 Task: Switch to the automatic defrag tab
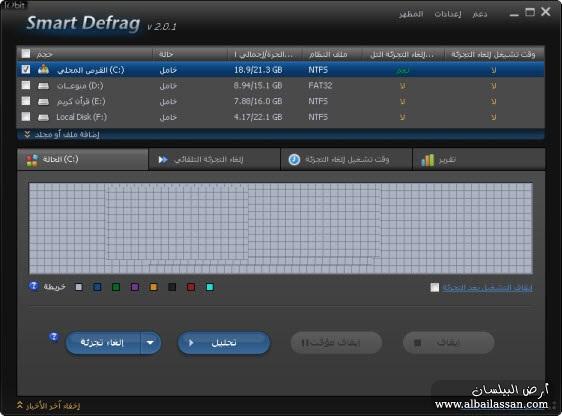[x=214, y=159]
